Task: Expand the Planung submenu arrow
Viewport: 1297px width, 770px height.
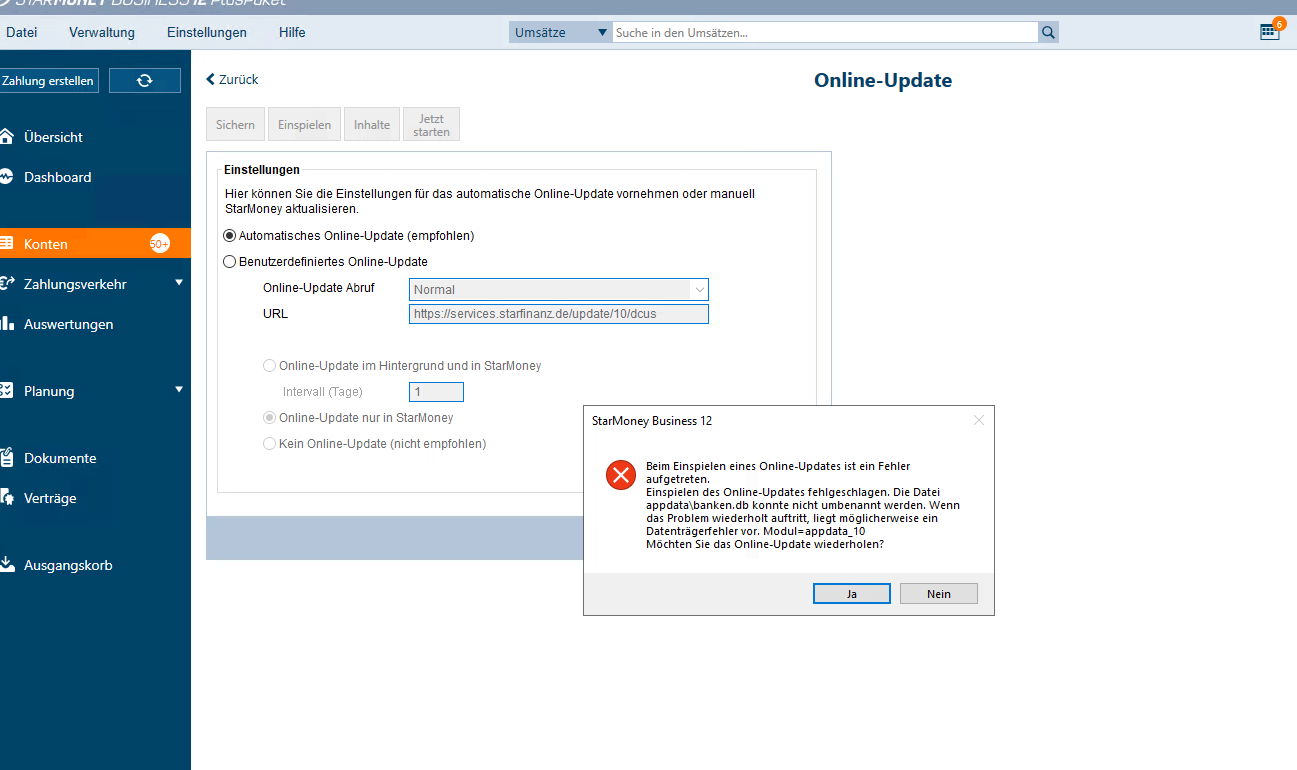Action: [x=179, y=390]
